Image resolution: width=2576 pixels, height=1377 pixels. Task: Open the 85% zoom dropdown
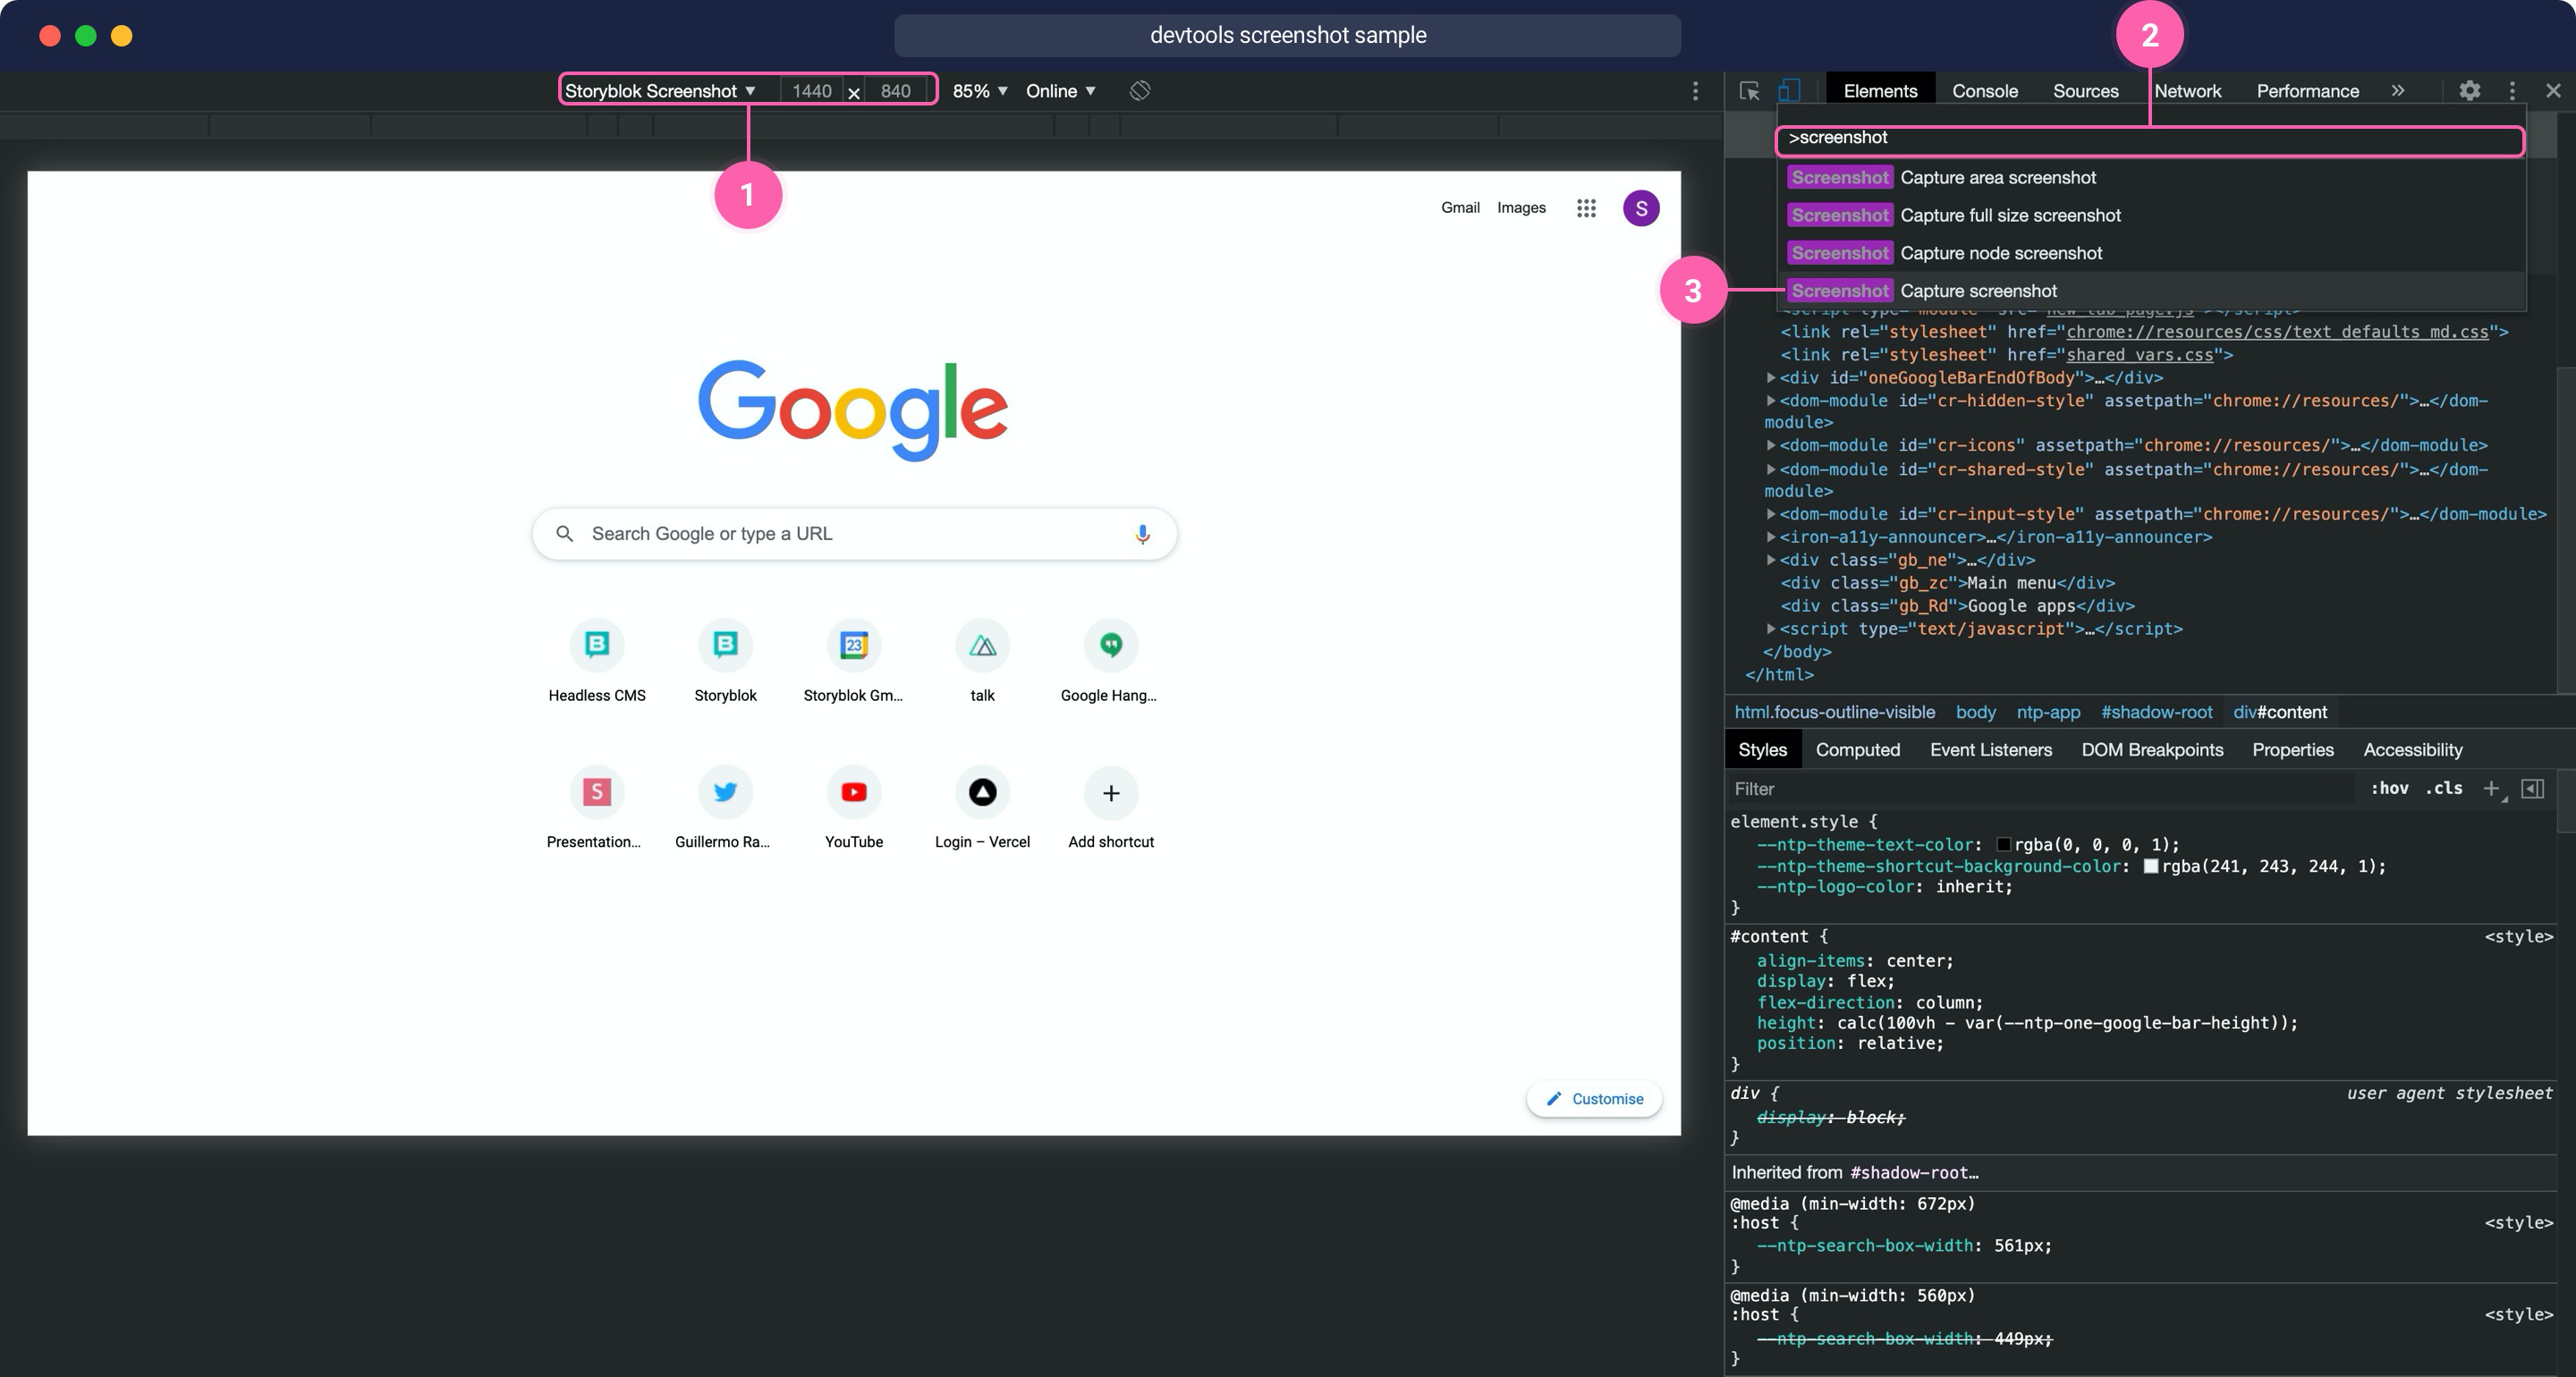coord(979,91)
